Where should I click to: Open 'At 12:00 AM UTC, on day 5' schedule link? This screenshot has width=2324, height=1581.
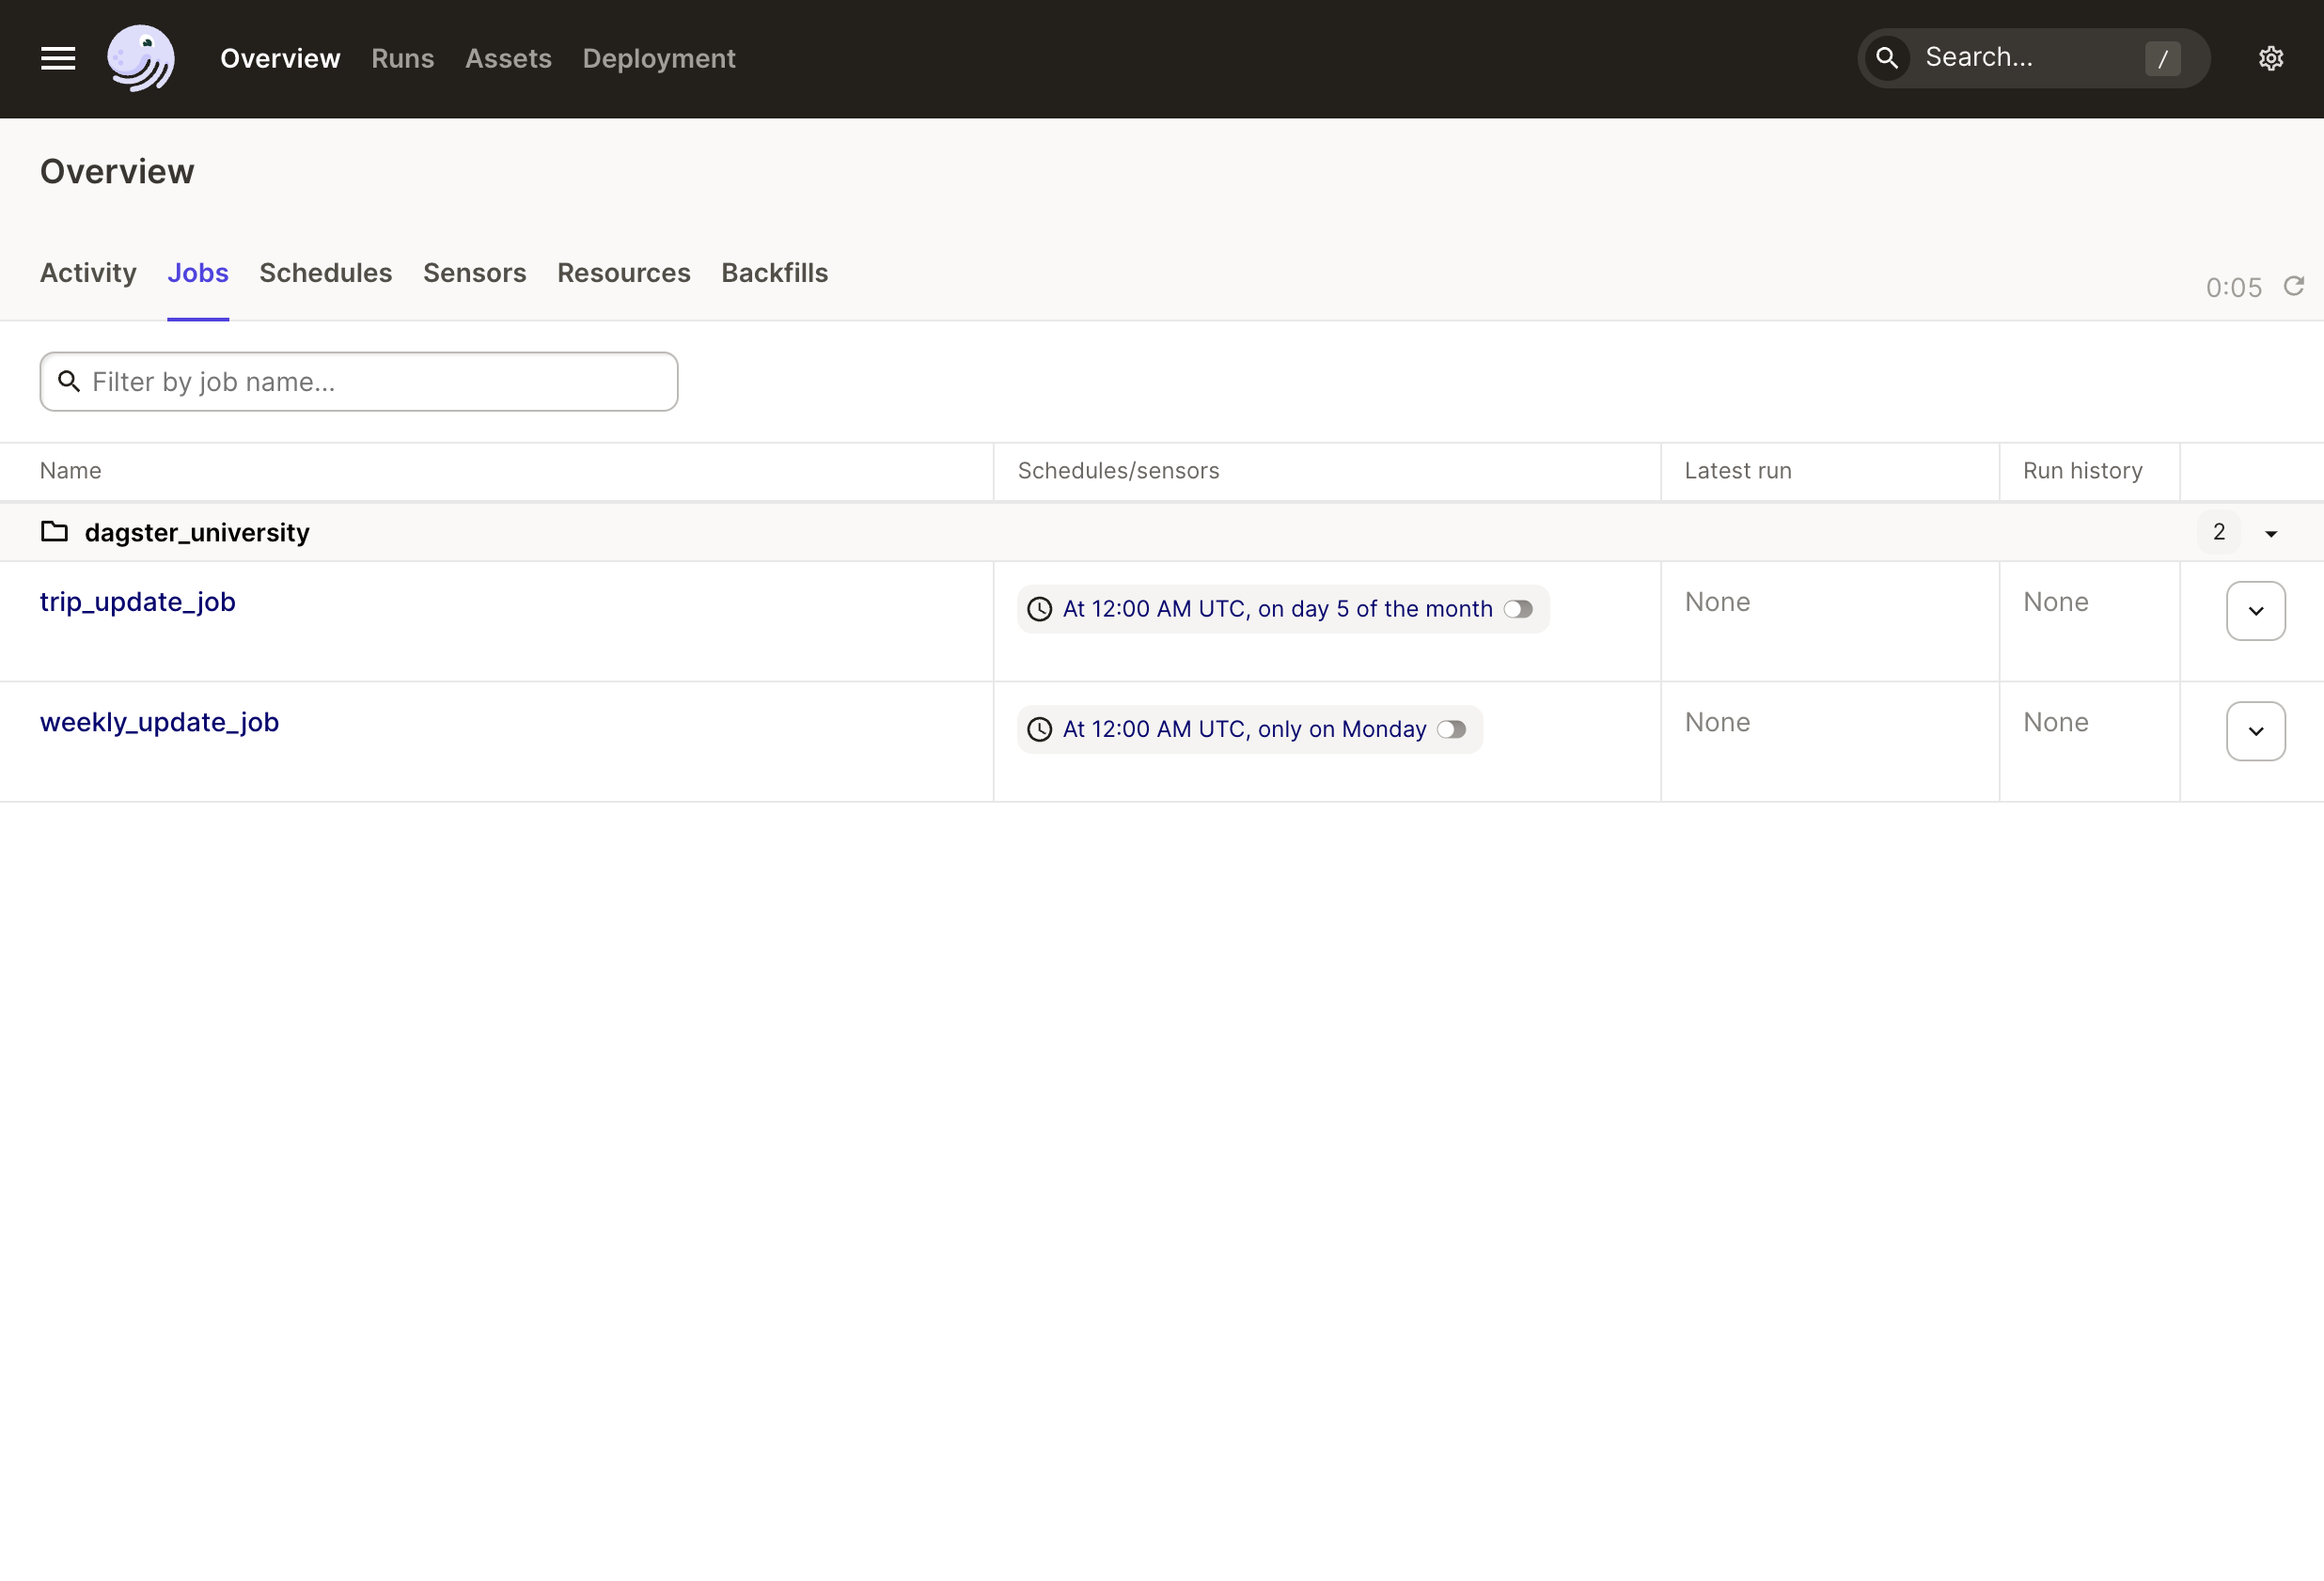click(x=1277, y=609)
